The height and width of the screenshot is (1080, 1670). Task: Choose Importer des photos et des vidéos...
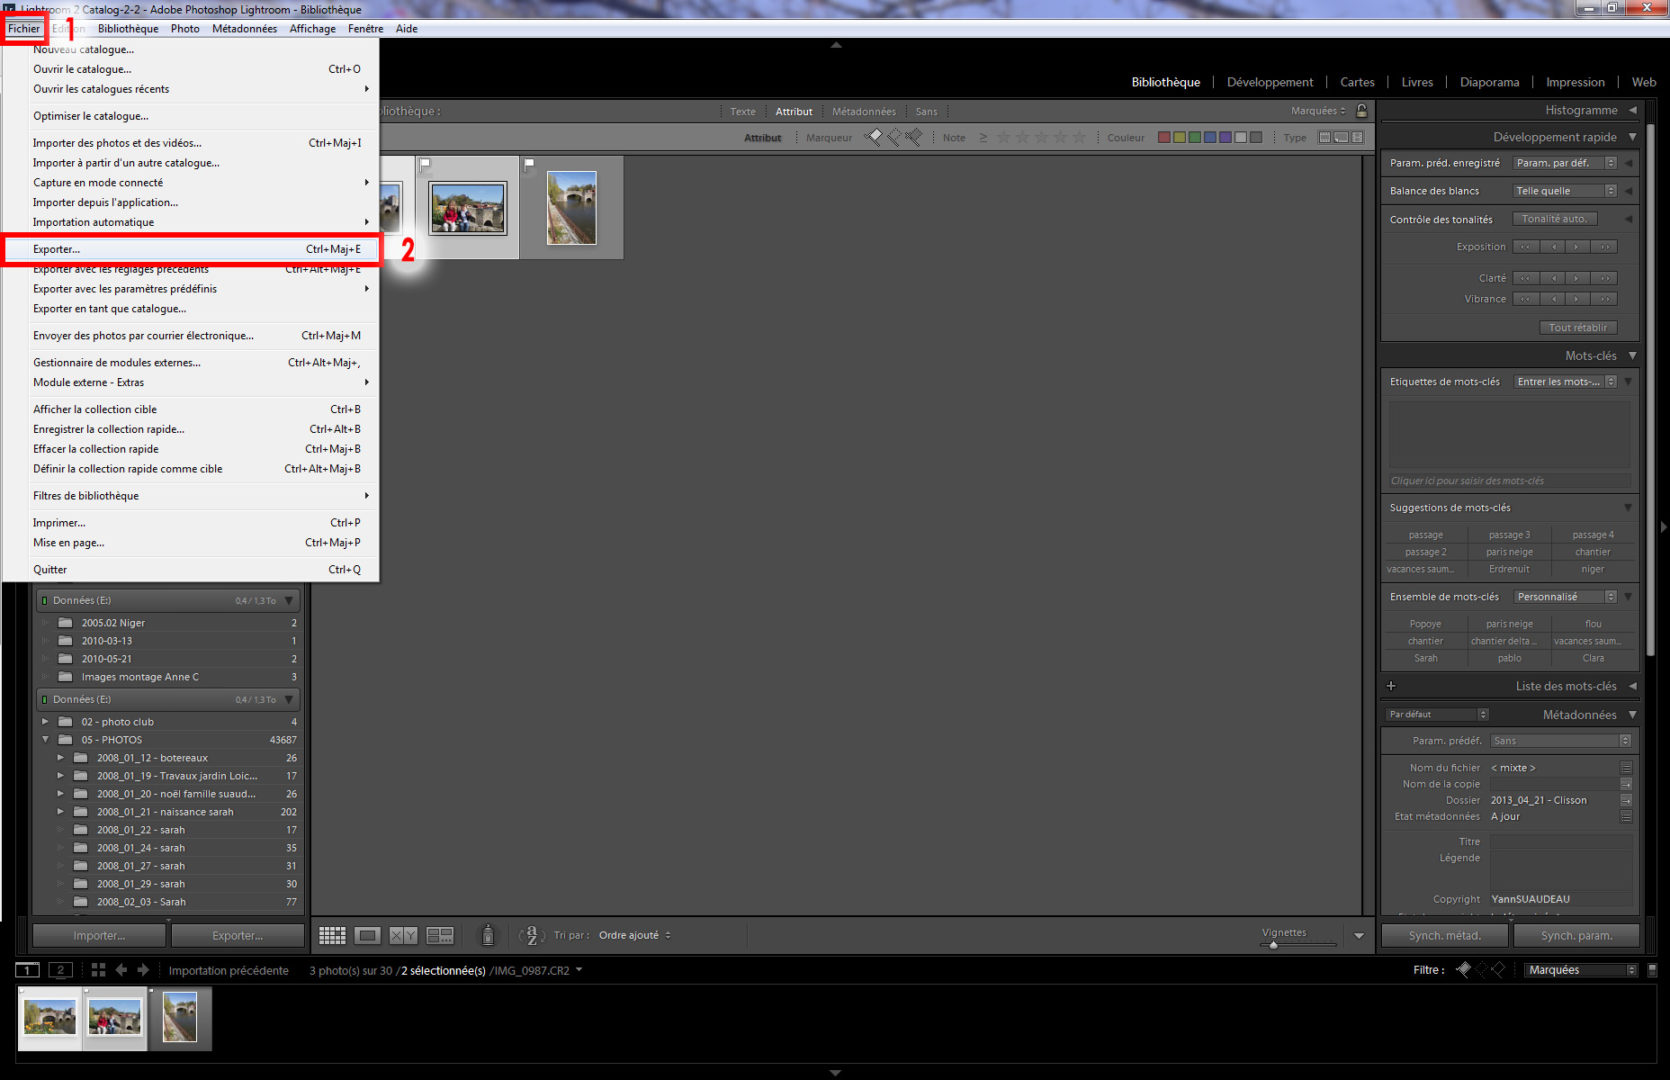coord(192,143)
